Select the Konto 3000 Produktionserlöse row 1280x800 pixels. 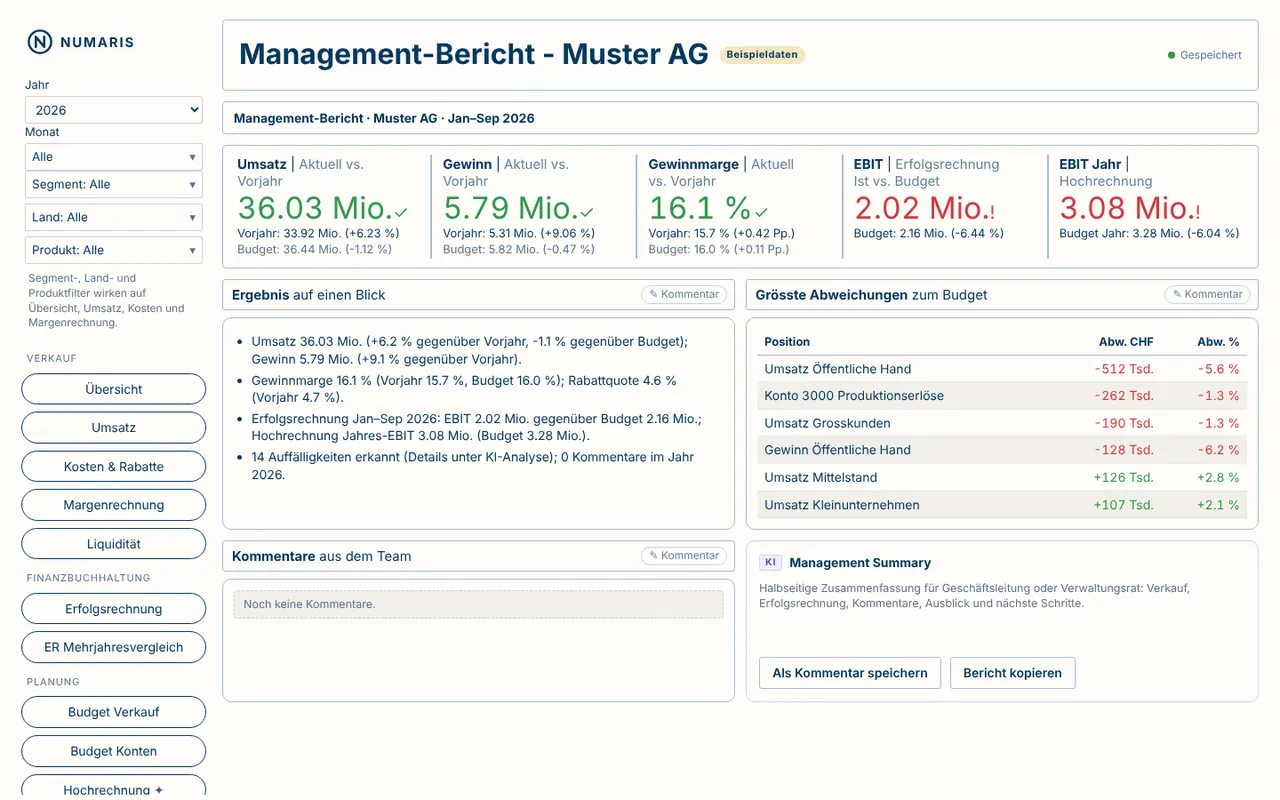1002,396
